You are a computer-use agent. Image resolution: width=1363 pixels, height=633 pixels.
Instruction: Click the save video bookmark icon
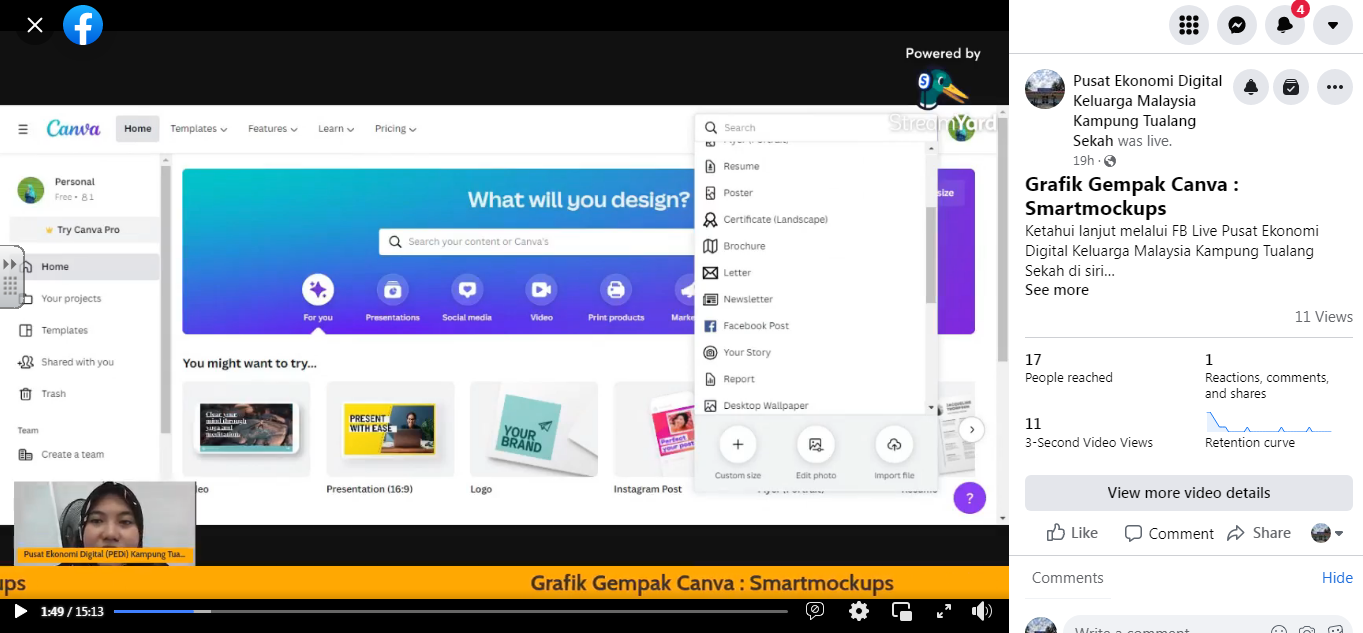pyautogui.click(x=1291, y=87)
